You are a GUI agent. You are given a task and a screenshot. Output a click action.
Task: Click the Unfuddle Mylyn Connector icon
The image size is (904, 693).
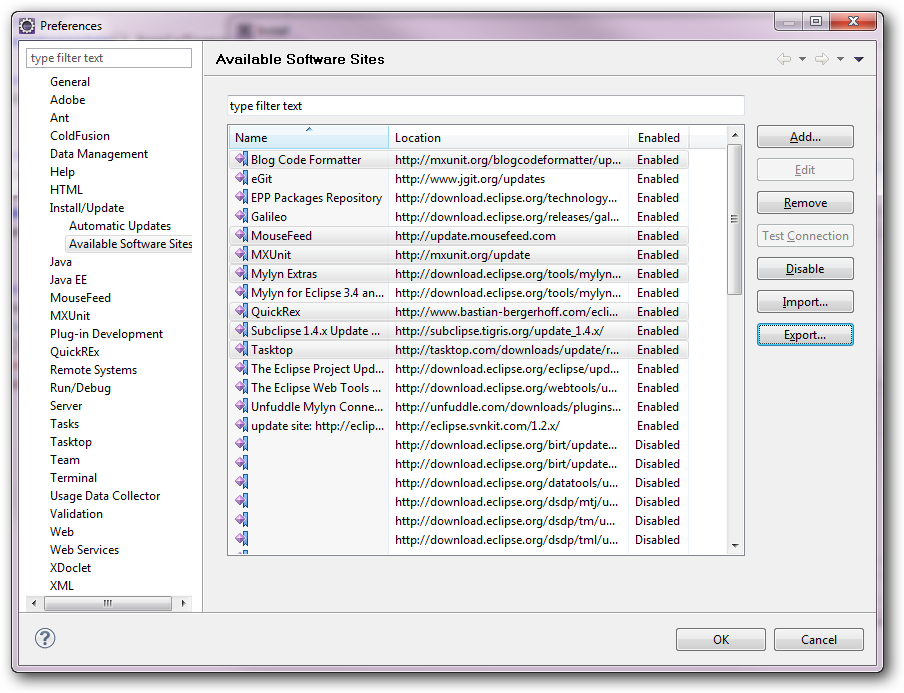[242, 406]
